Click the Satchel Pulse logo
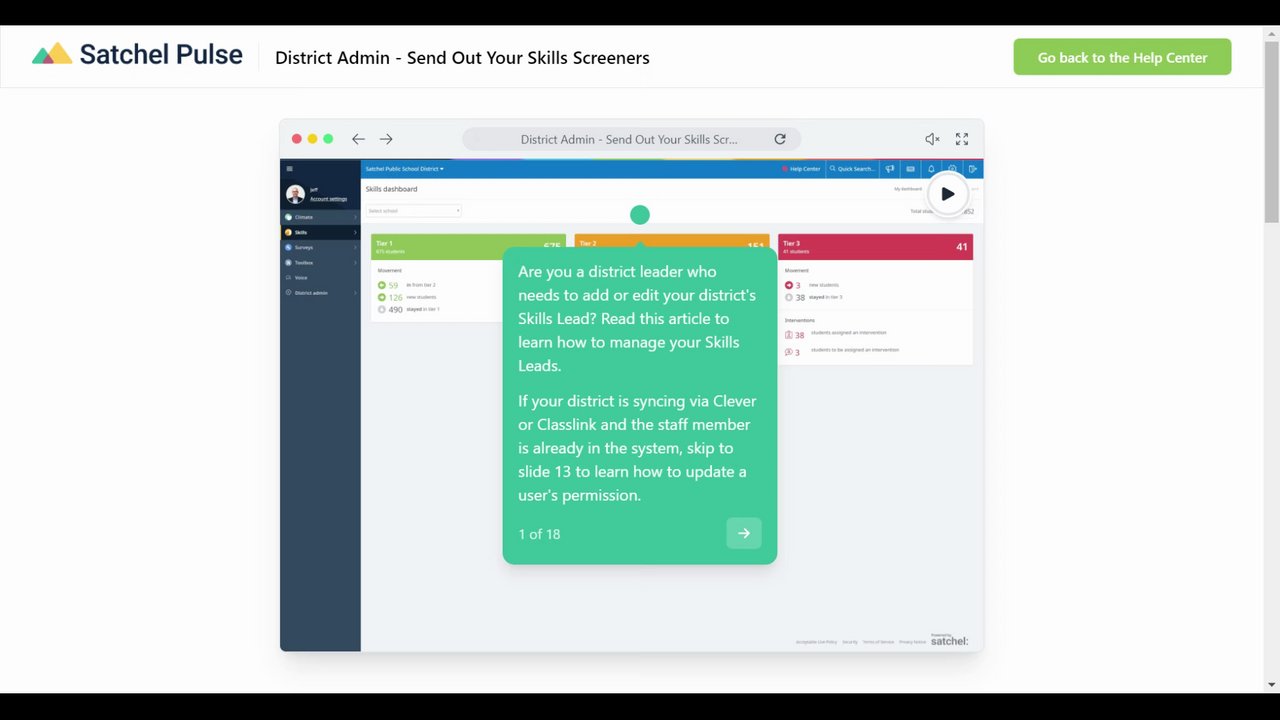The image size is (1280, 720). pyautogui.click(x=137, y=55)
